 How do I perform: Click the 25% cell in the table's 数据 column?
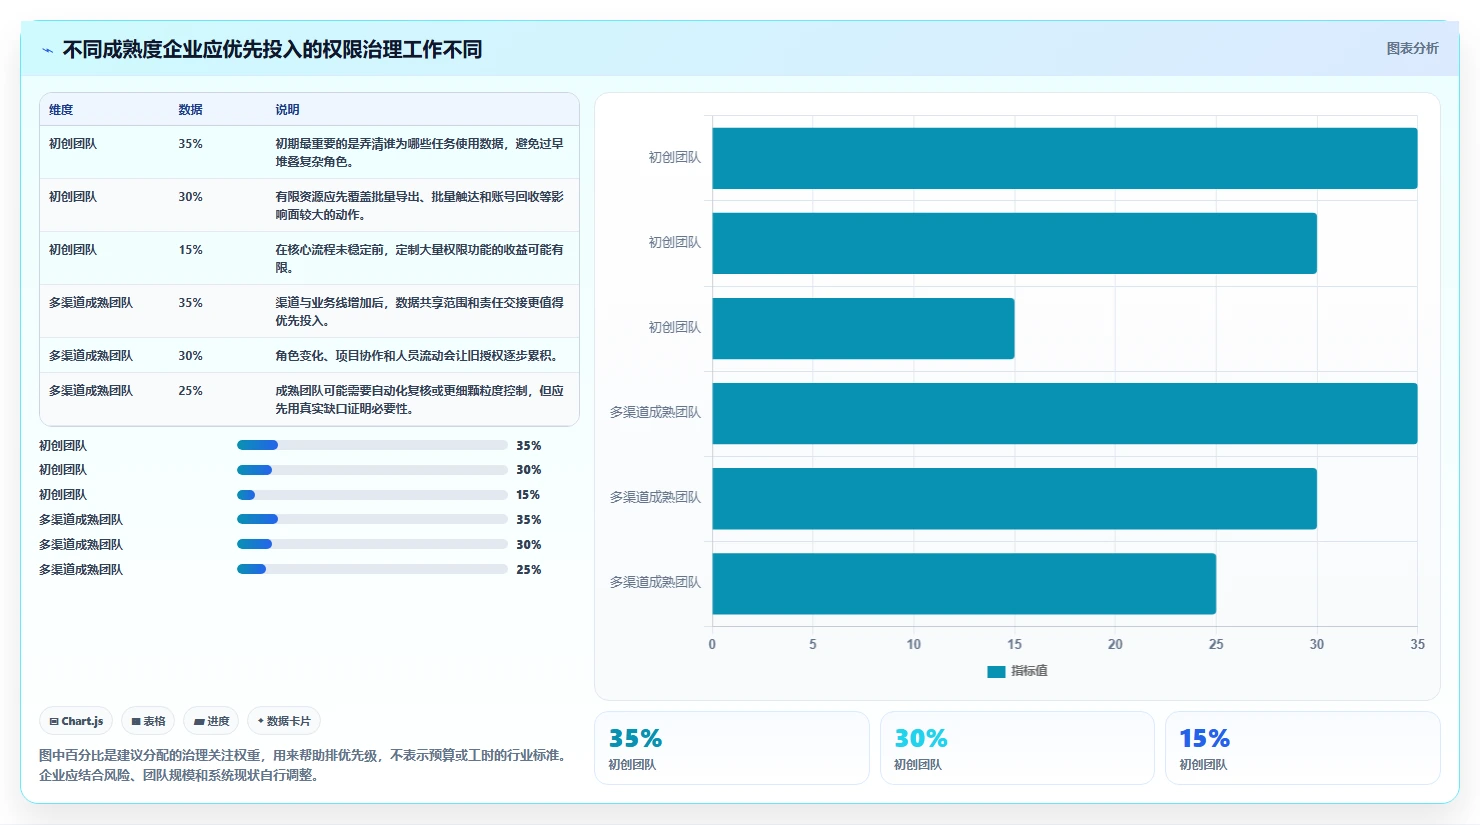190,391
